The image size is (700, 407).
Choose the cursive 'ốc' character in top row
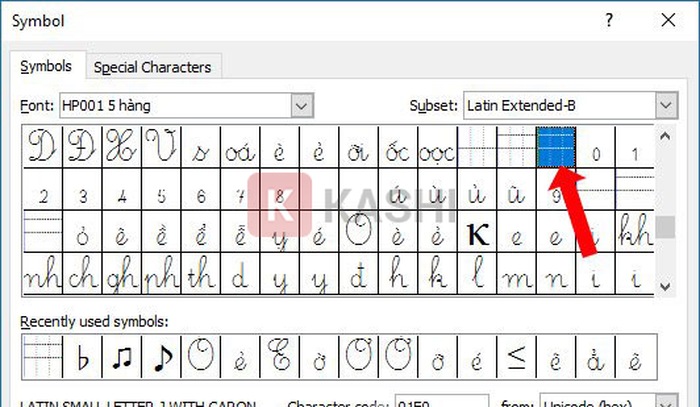point(399,148)
